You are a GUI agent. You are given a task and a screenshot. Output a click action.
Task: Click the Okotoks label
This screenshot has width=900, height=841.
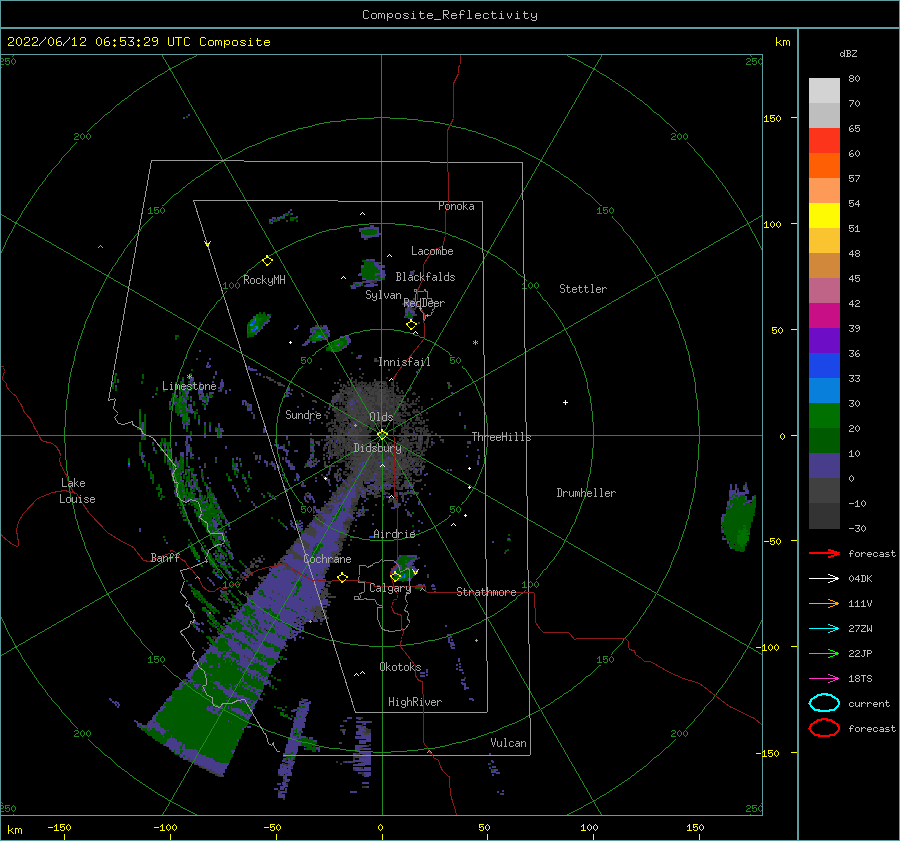tap(400, 667)
